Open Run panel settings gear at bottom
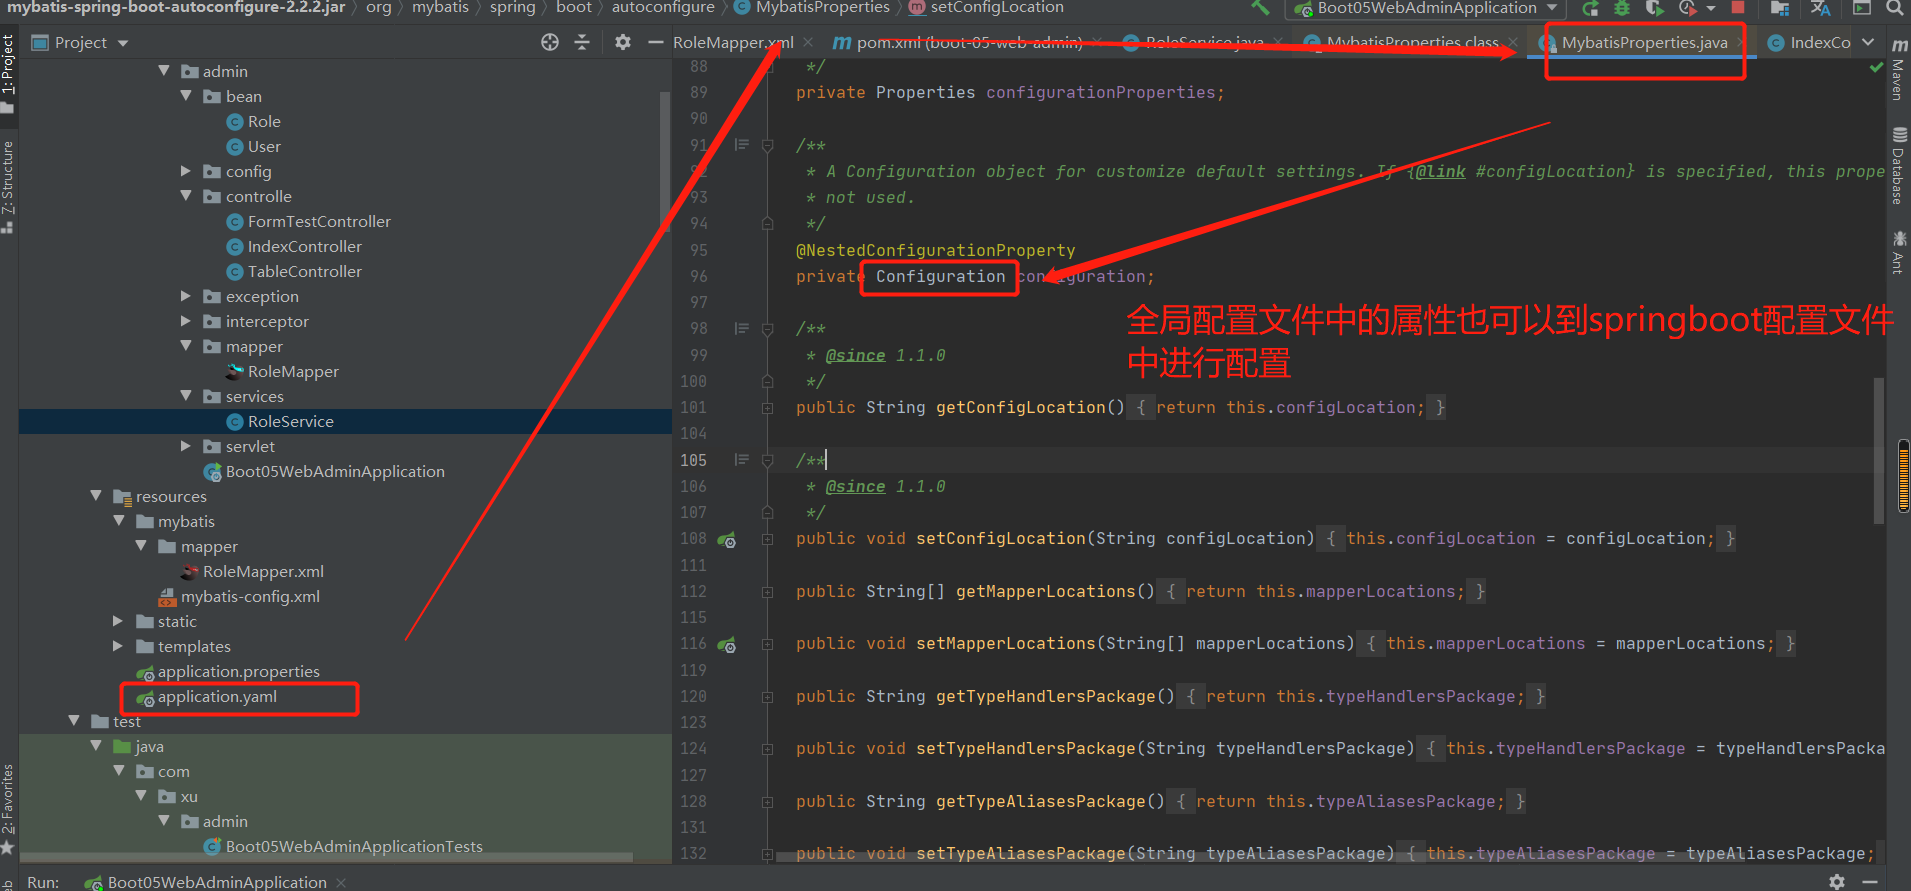Viewport: 1911px width, 891px height. pos(1837,881)
